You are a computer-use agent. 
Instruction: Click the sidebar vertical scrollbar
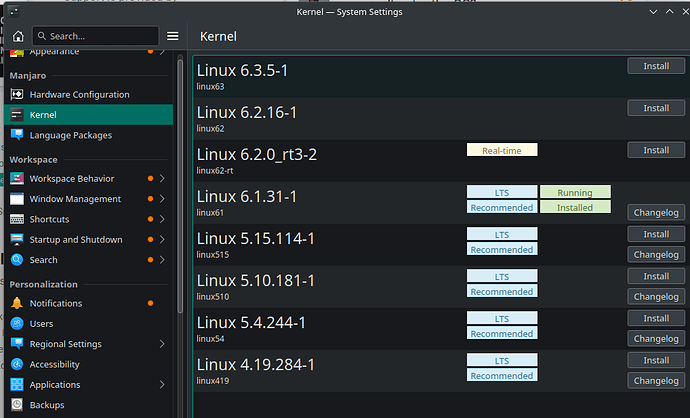tap(180, 186)
